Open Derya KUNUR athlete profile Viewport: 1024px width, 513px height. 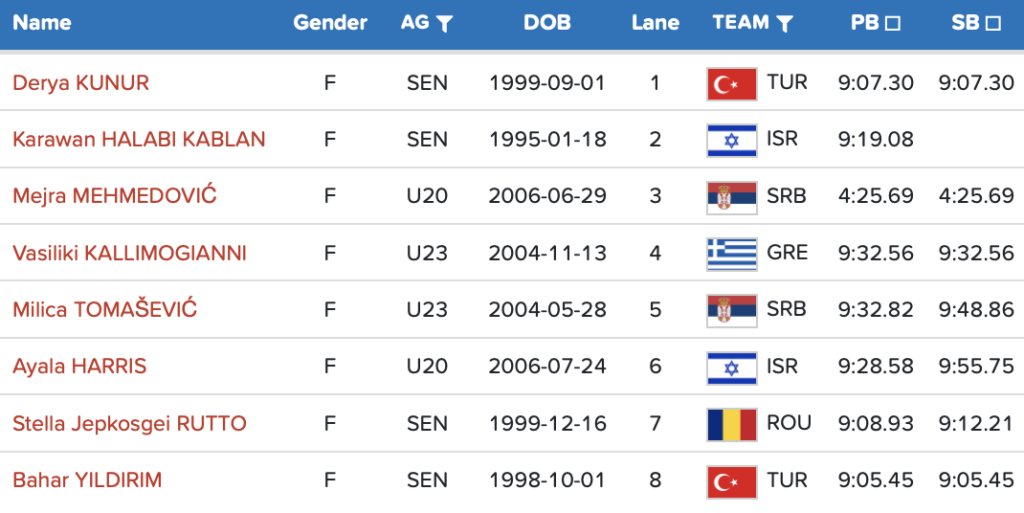point(80,83)
